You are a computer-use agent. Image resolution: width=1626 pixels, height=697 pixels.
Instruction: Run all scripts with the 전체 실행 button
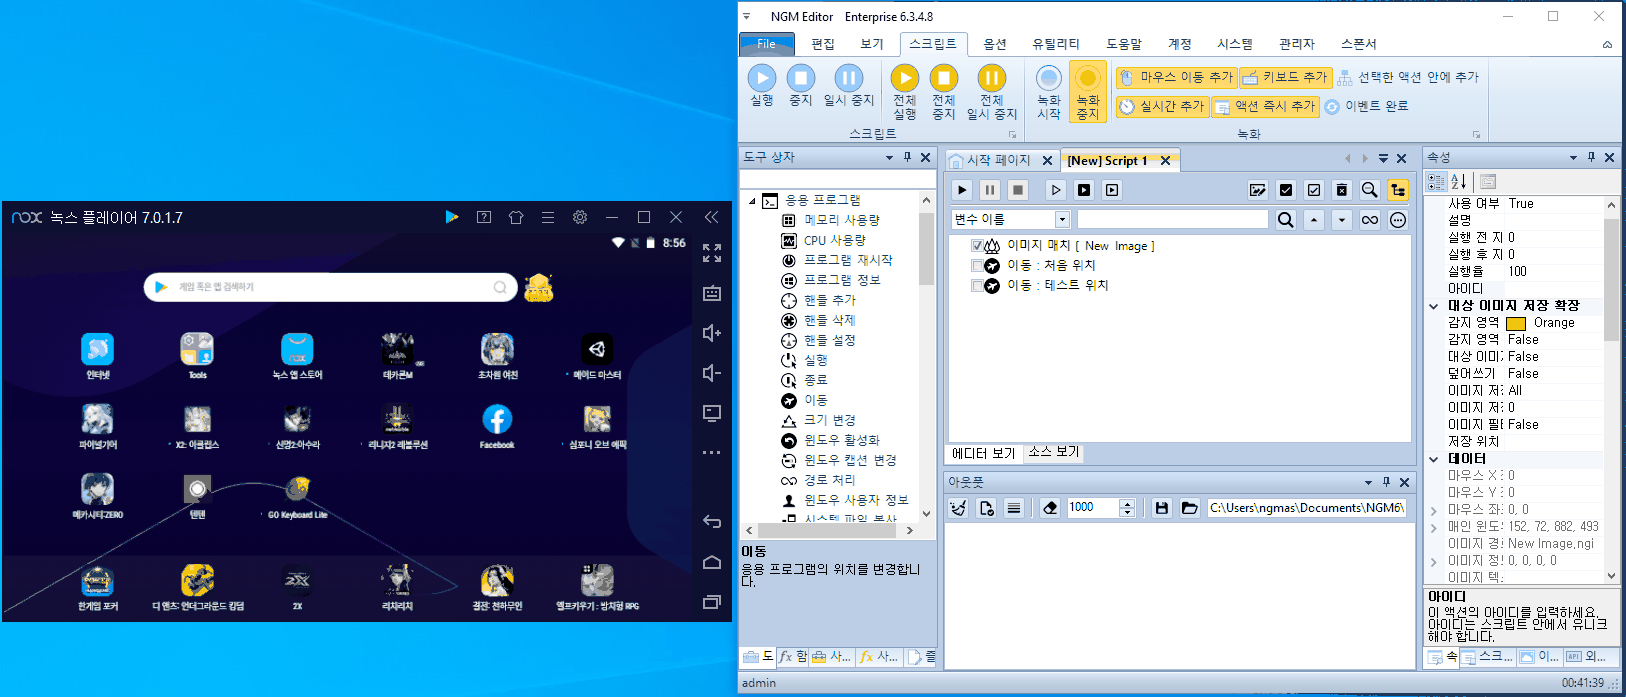(905, 92)
